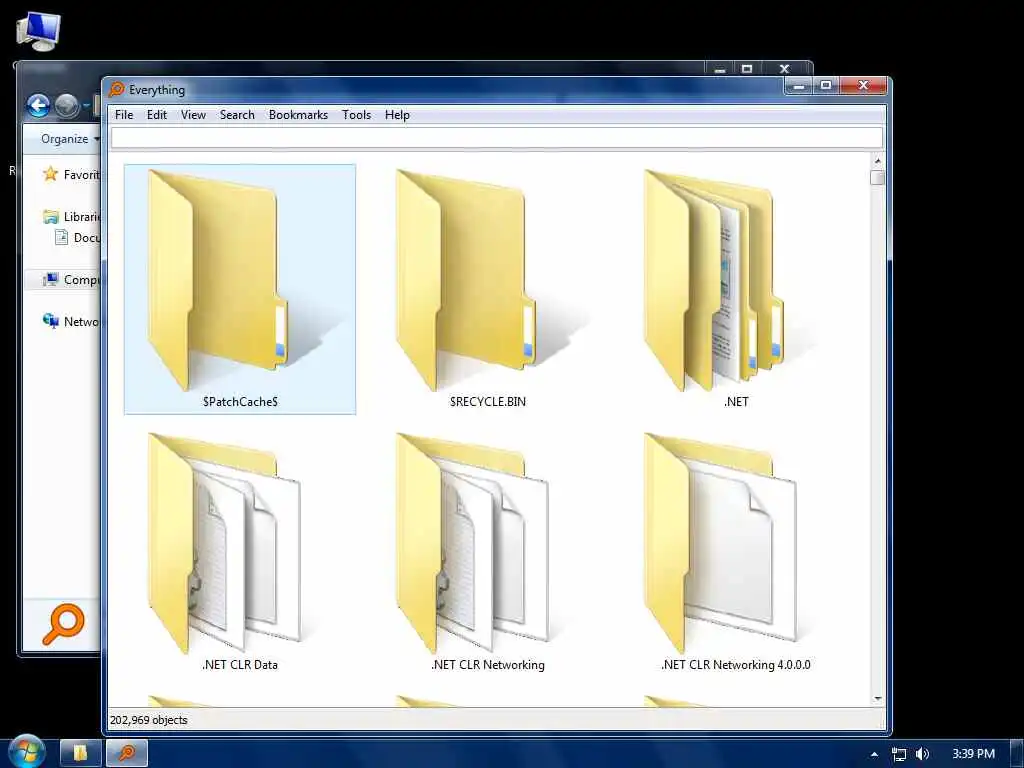
Task: Click the Everything search input field
Action: point(496,138)
